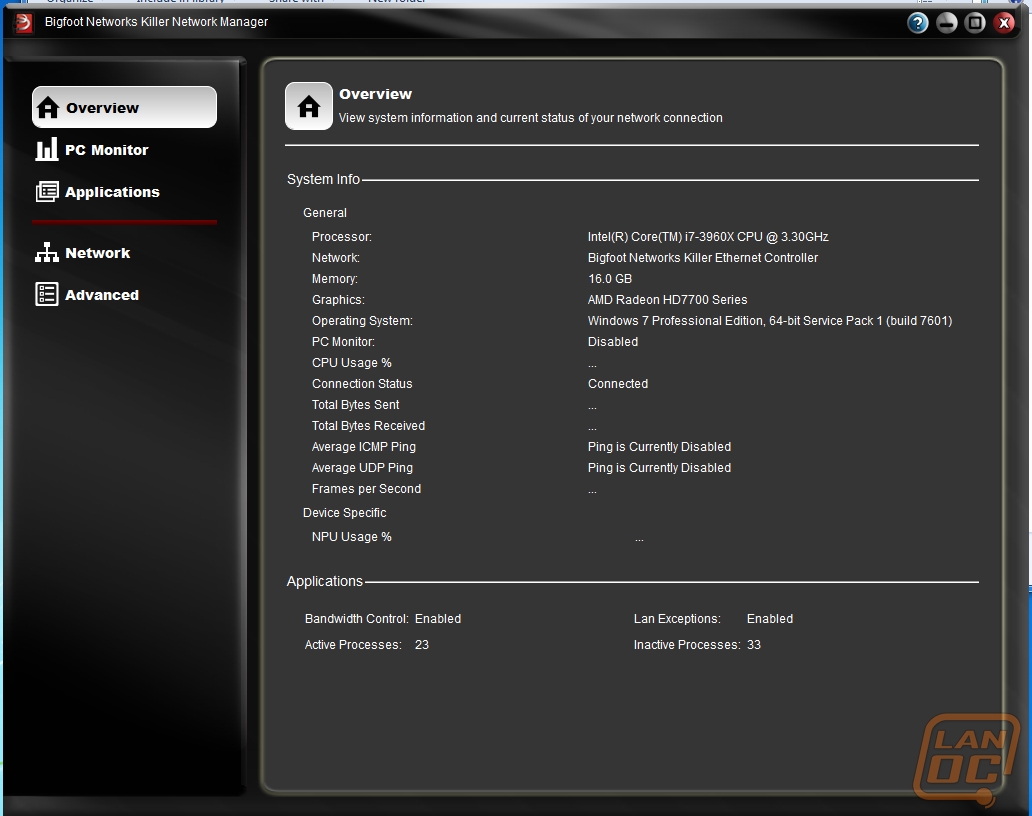Click the Device Specific subsection label
The image size is (1032, 816).
[x=344, y=513]
